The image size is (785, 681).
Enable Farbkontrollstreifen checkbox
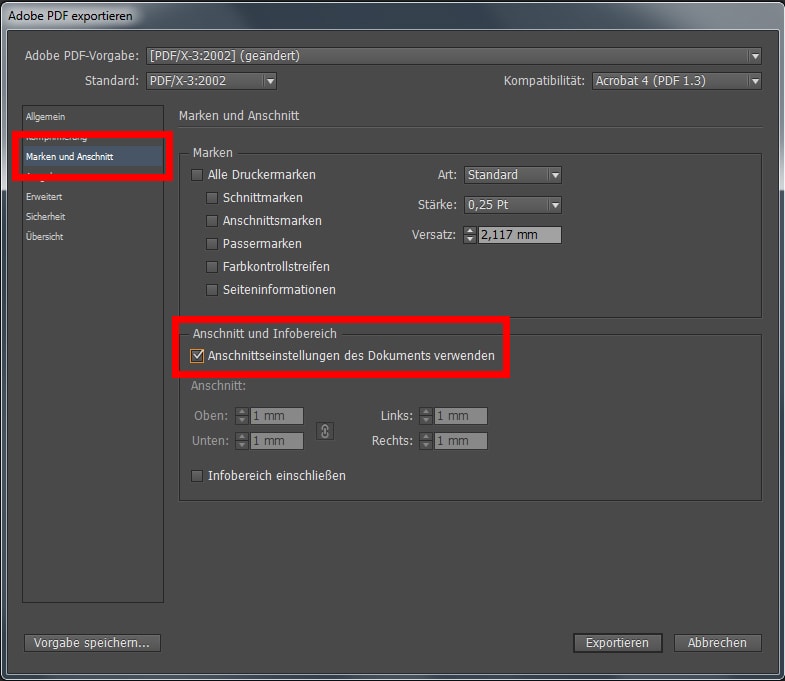212,267
